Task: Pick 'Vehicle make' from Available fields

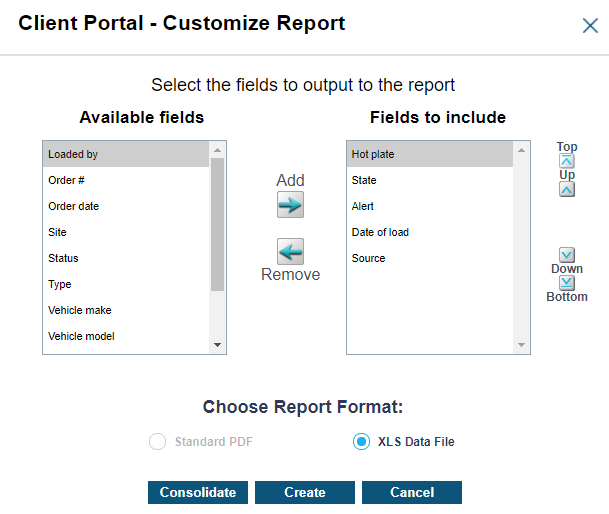Action: 125,311
